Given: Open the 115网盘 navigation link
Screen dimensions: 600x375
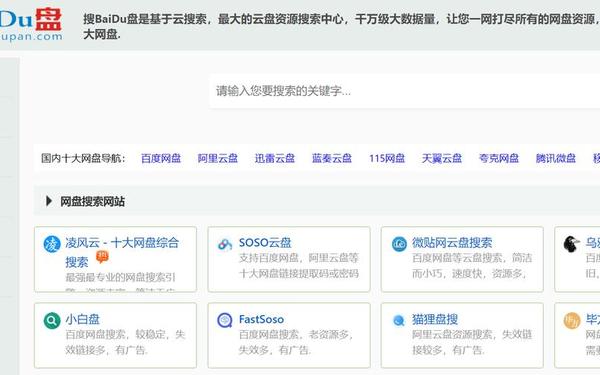Looking at the screenshot, I should [387, 158].
